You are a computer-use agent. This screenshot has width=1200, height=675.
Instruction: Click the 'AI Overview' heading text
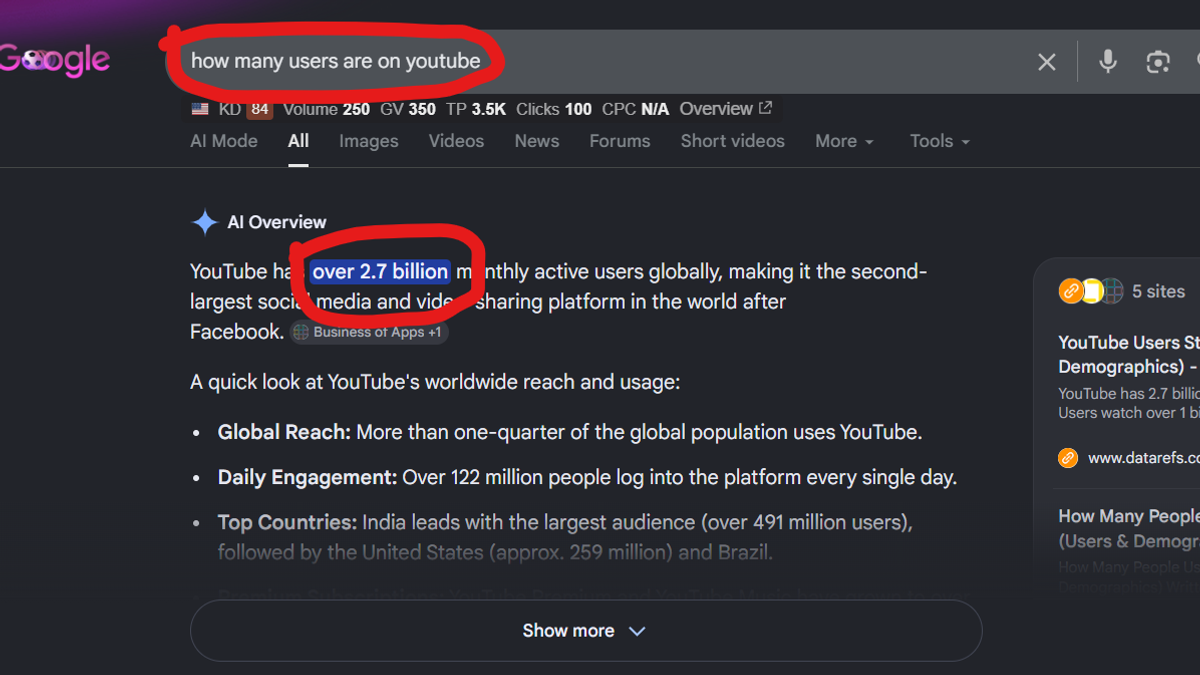(x=277, y=222)
